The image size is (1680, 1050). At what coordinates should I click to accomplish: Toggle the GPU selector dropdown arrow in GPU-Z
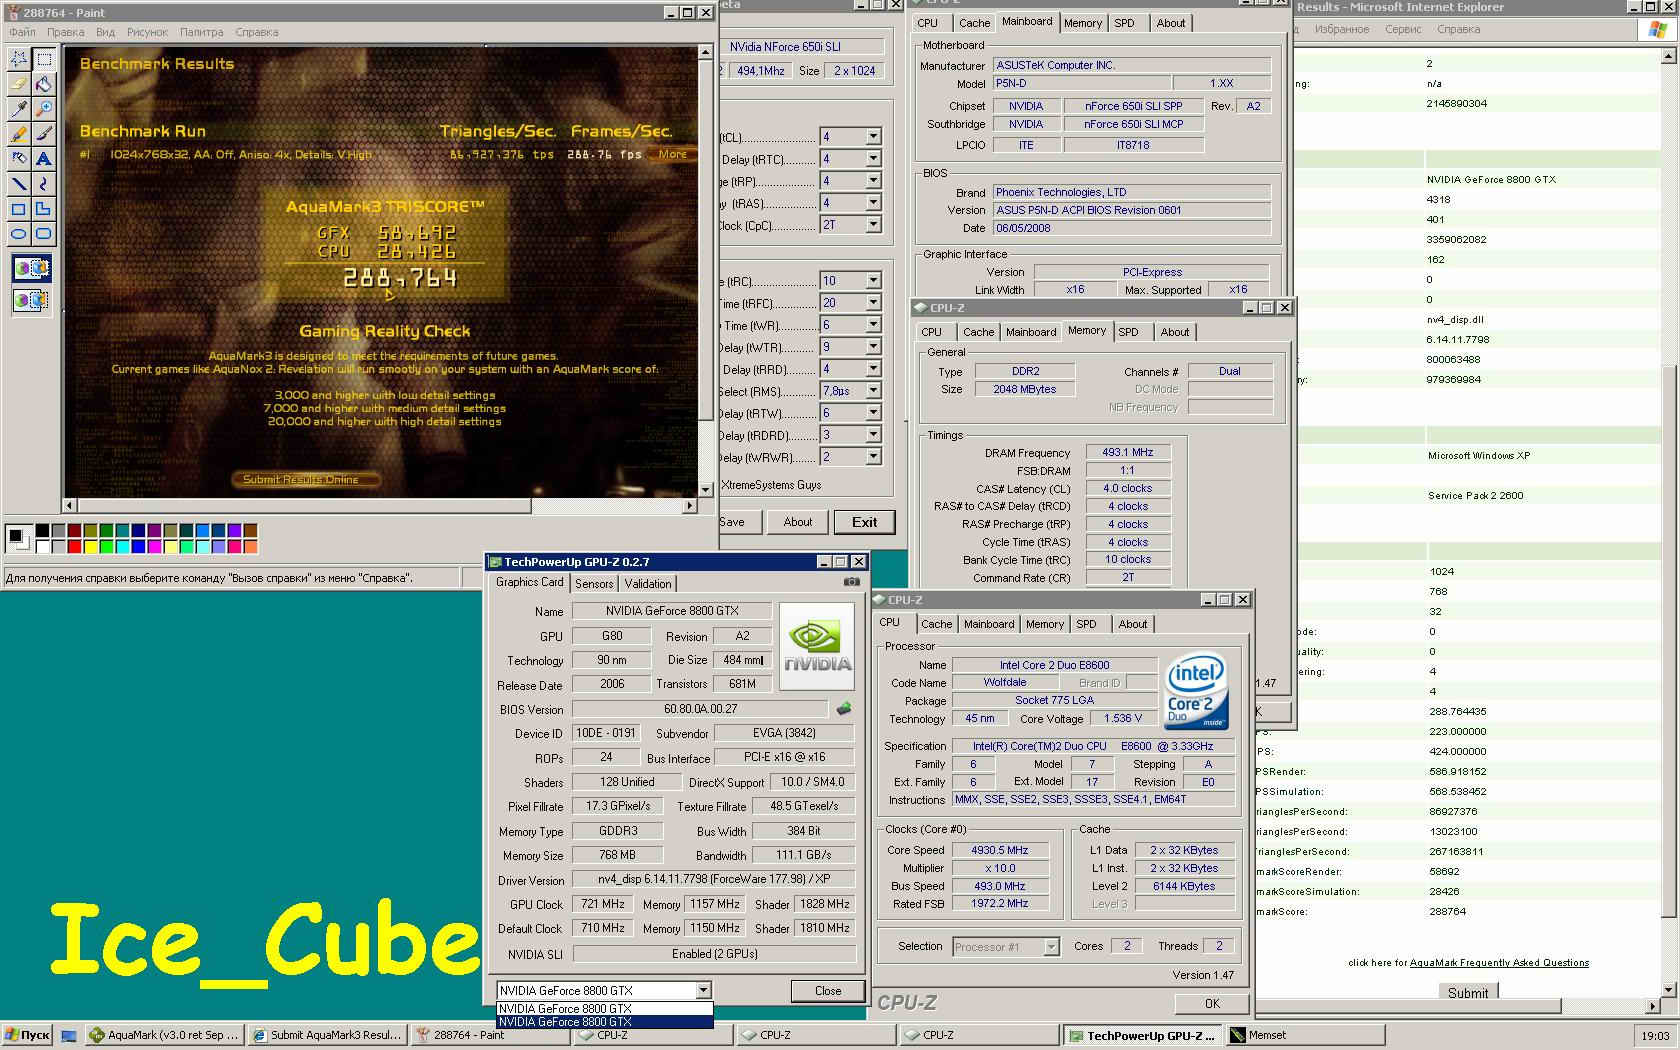704,990
